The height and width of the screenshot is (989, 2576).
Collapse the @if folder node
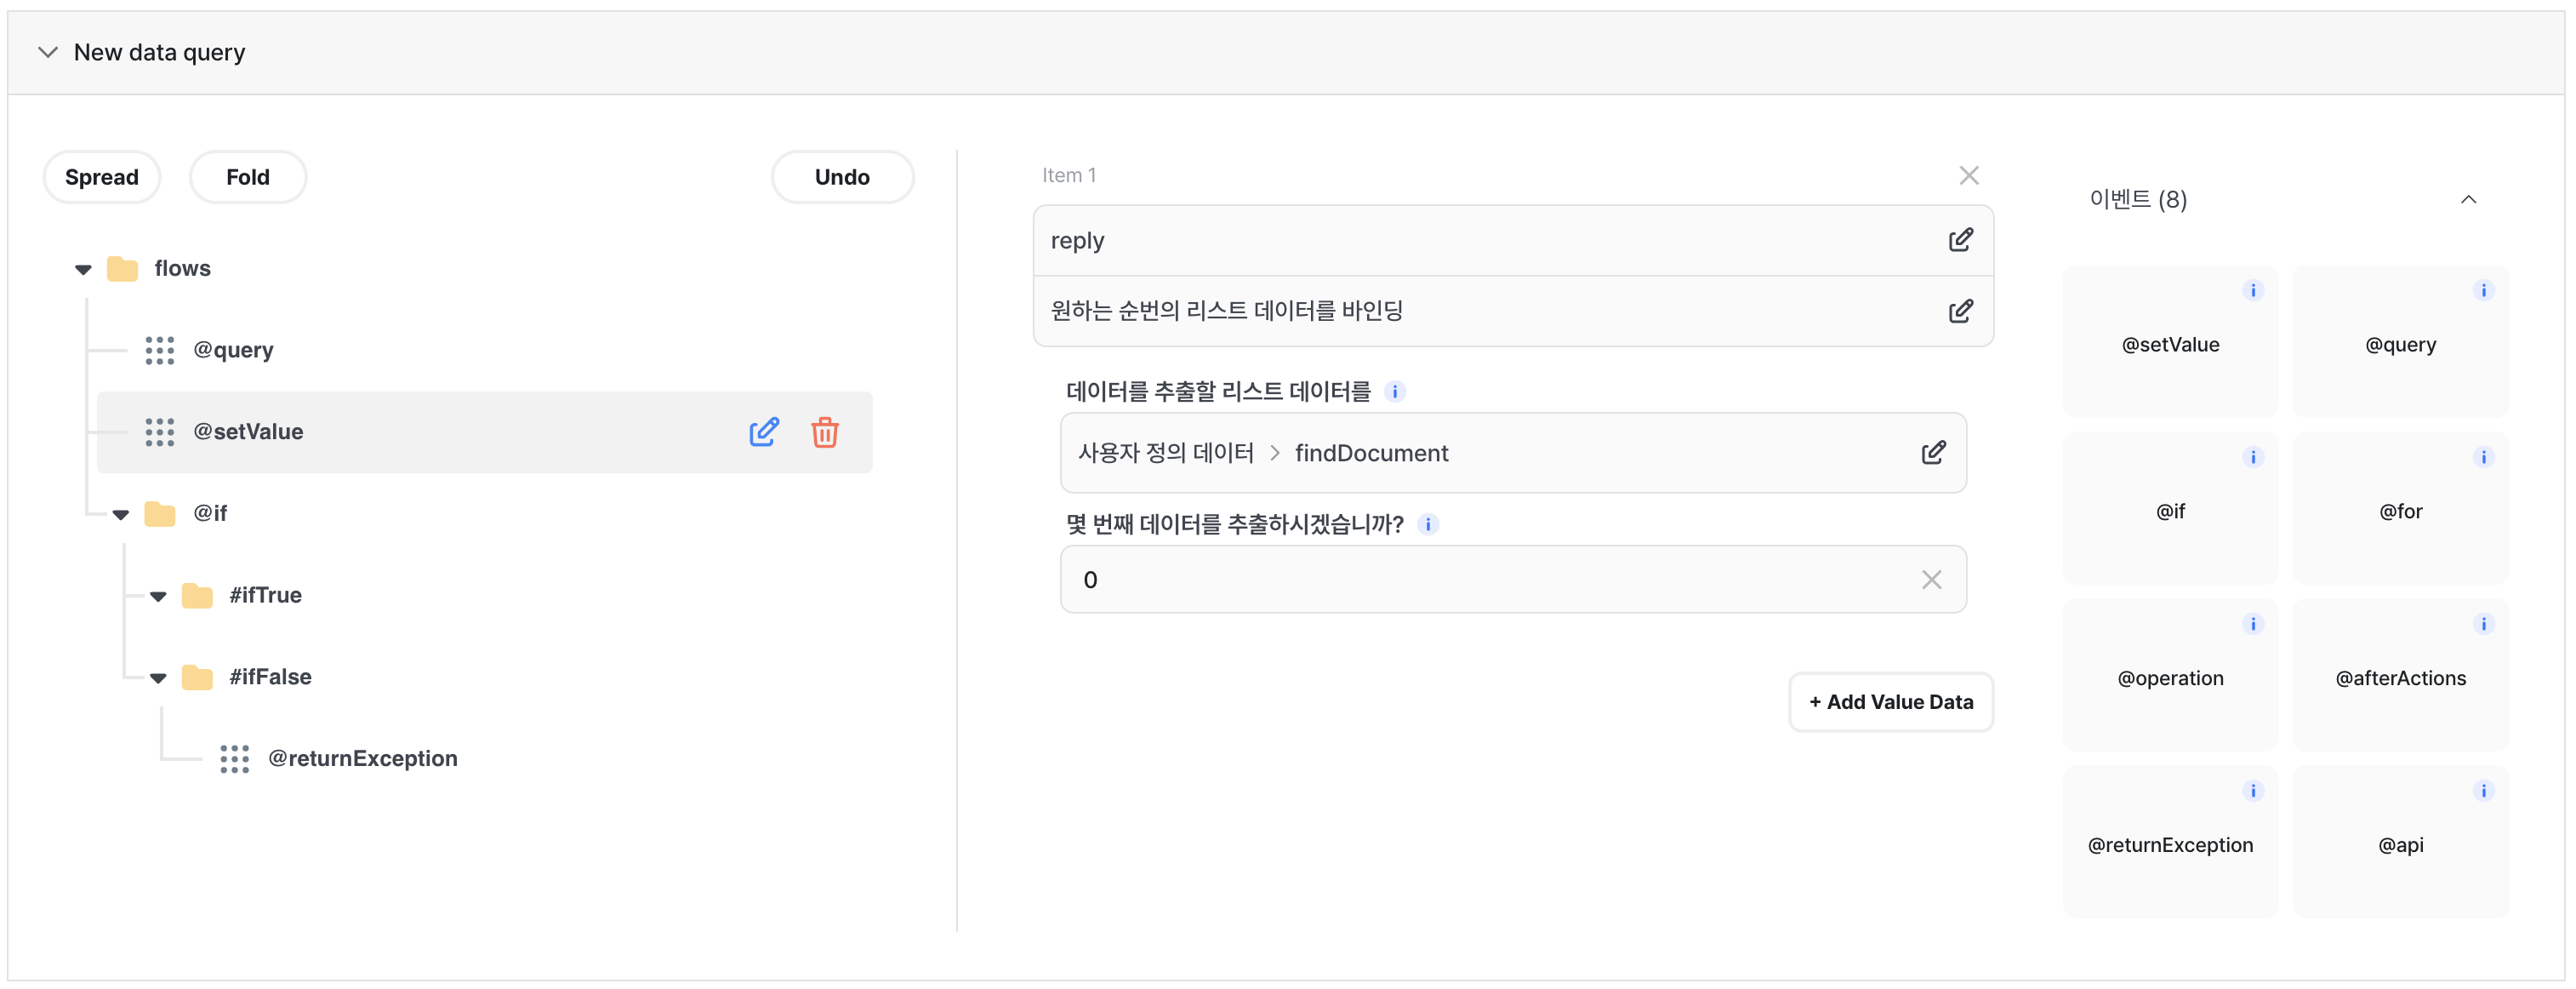(x=121, y=514)
